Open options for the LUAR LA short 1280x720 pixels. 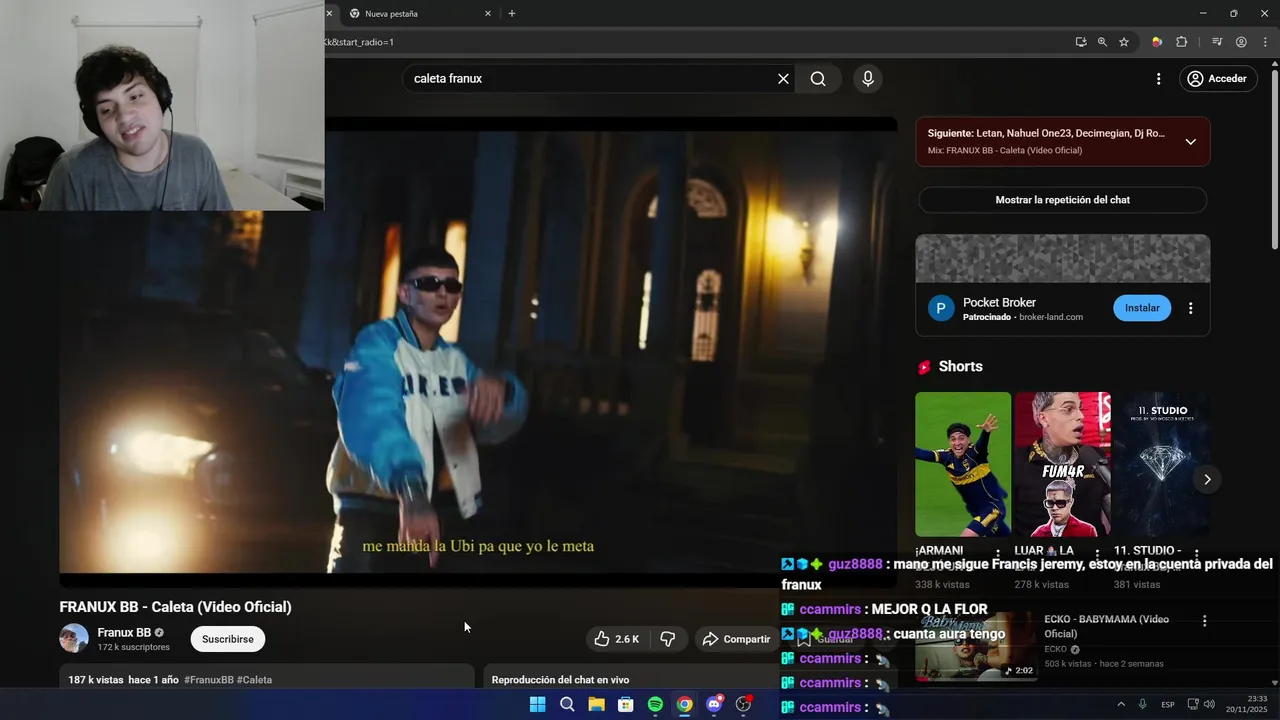[1097, 553]
